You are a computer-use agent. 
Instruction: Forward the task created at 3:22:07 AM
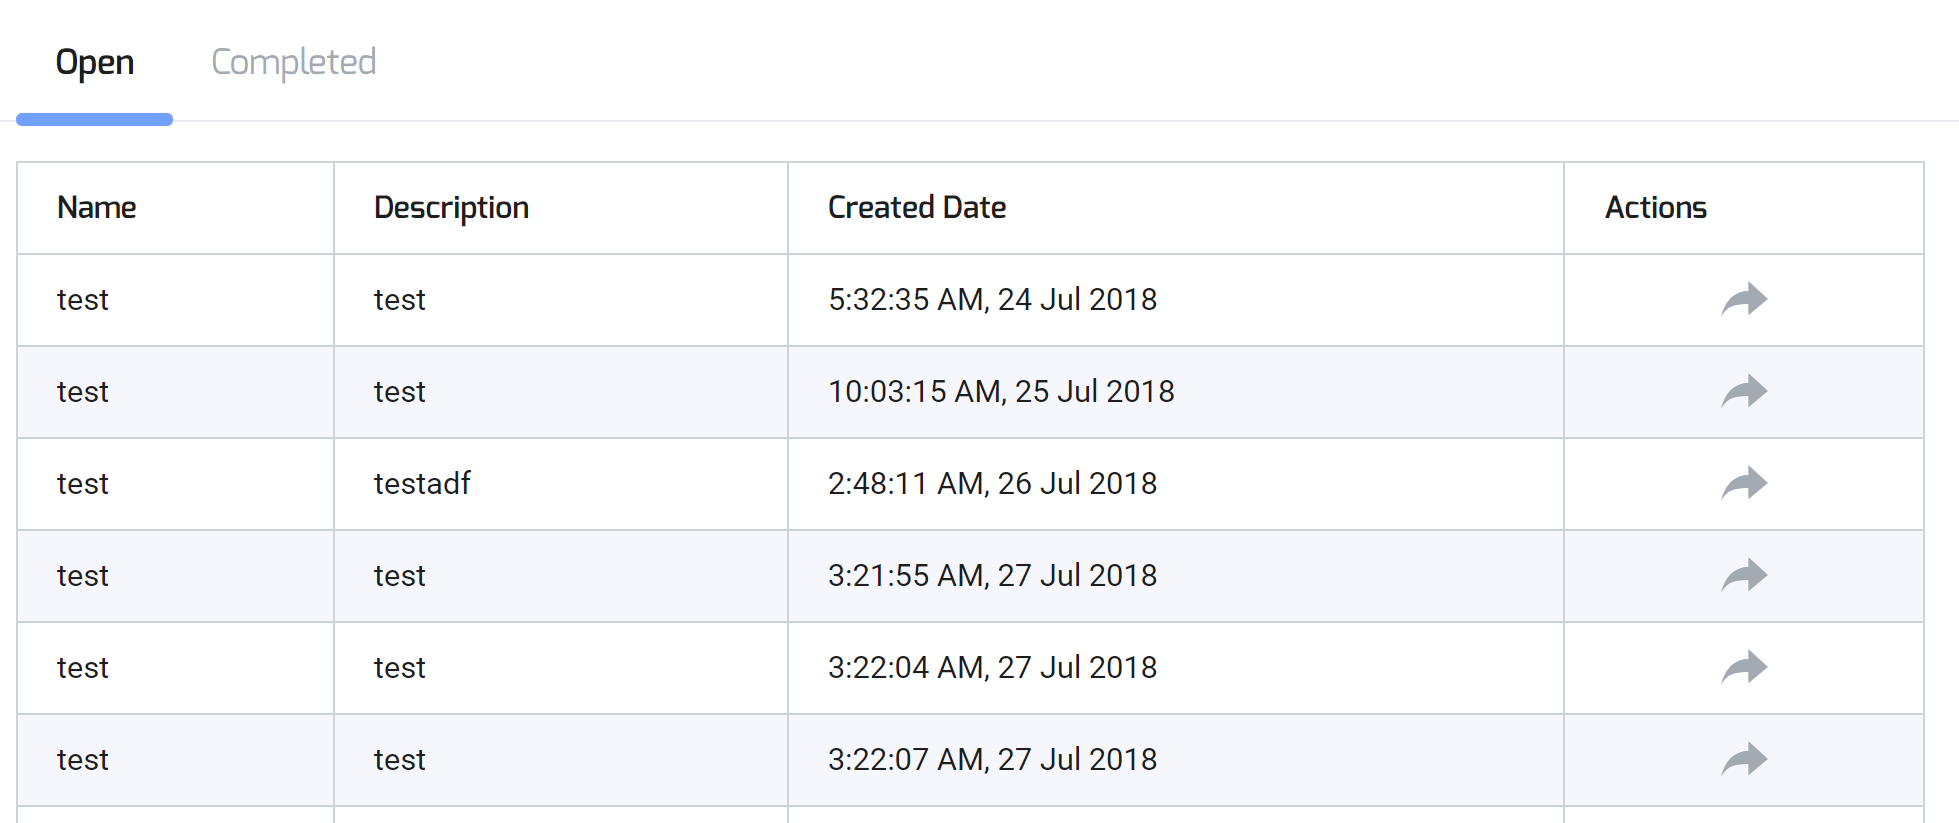coord(1744,759)
